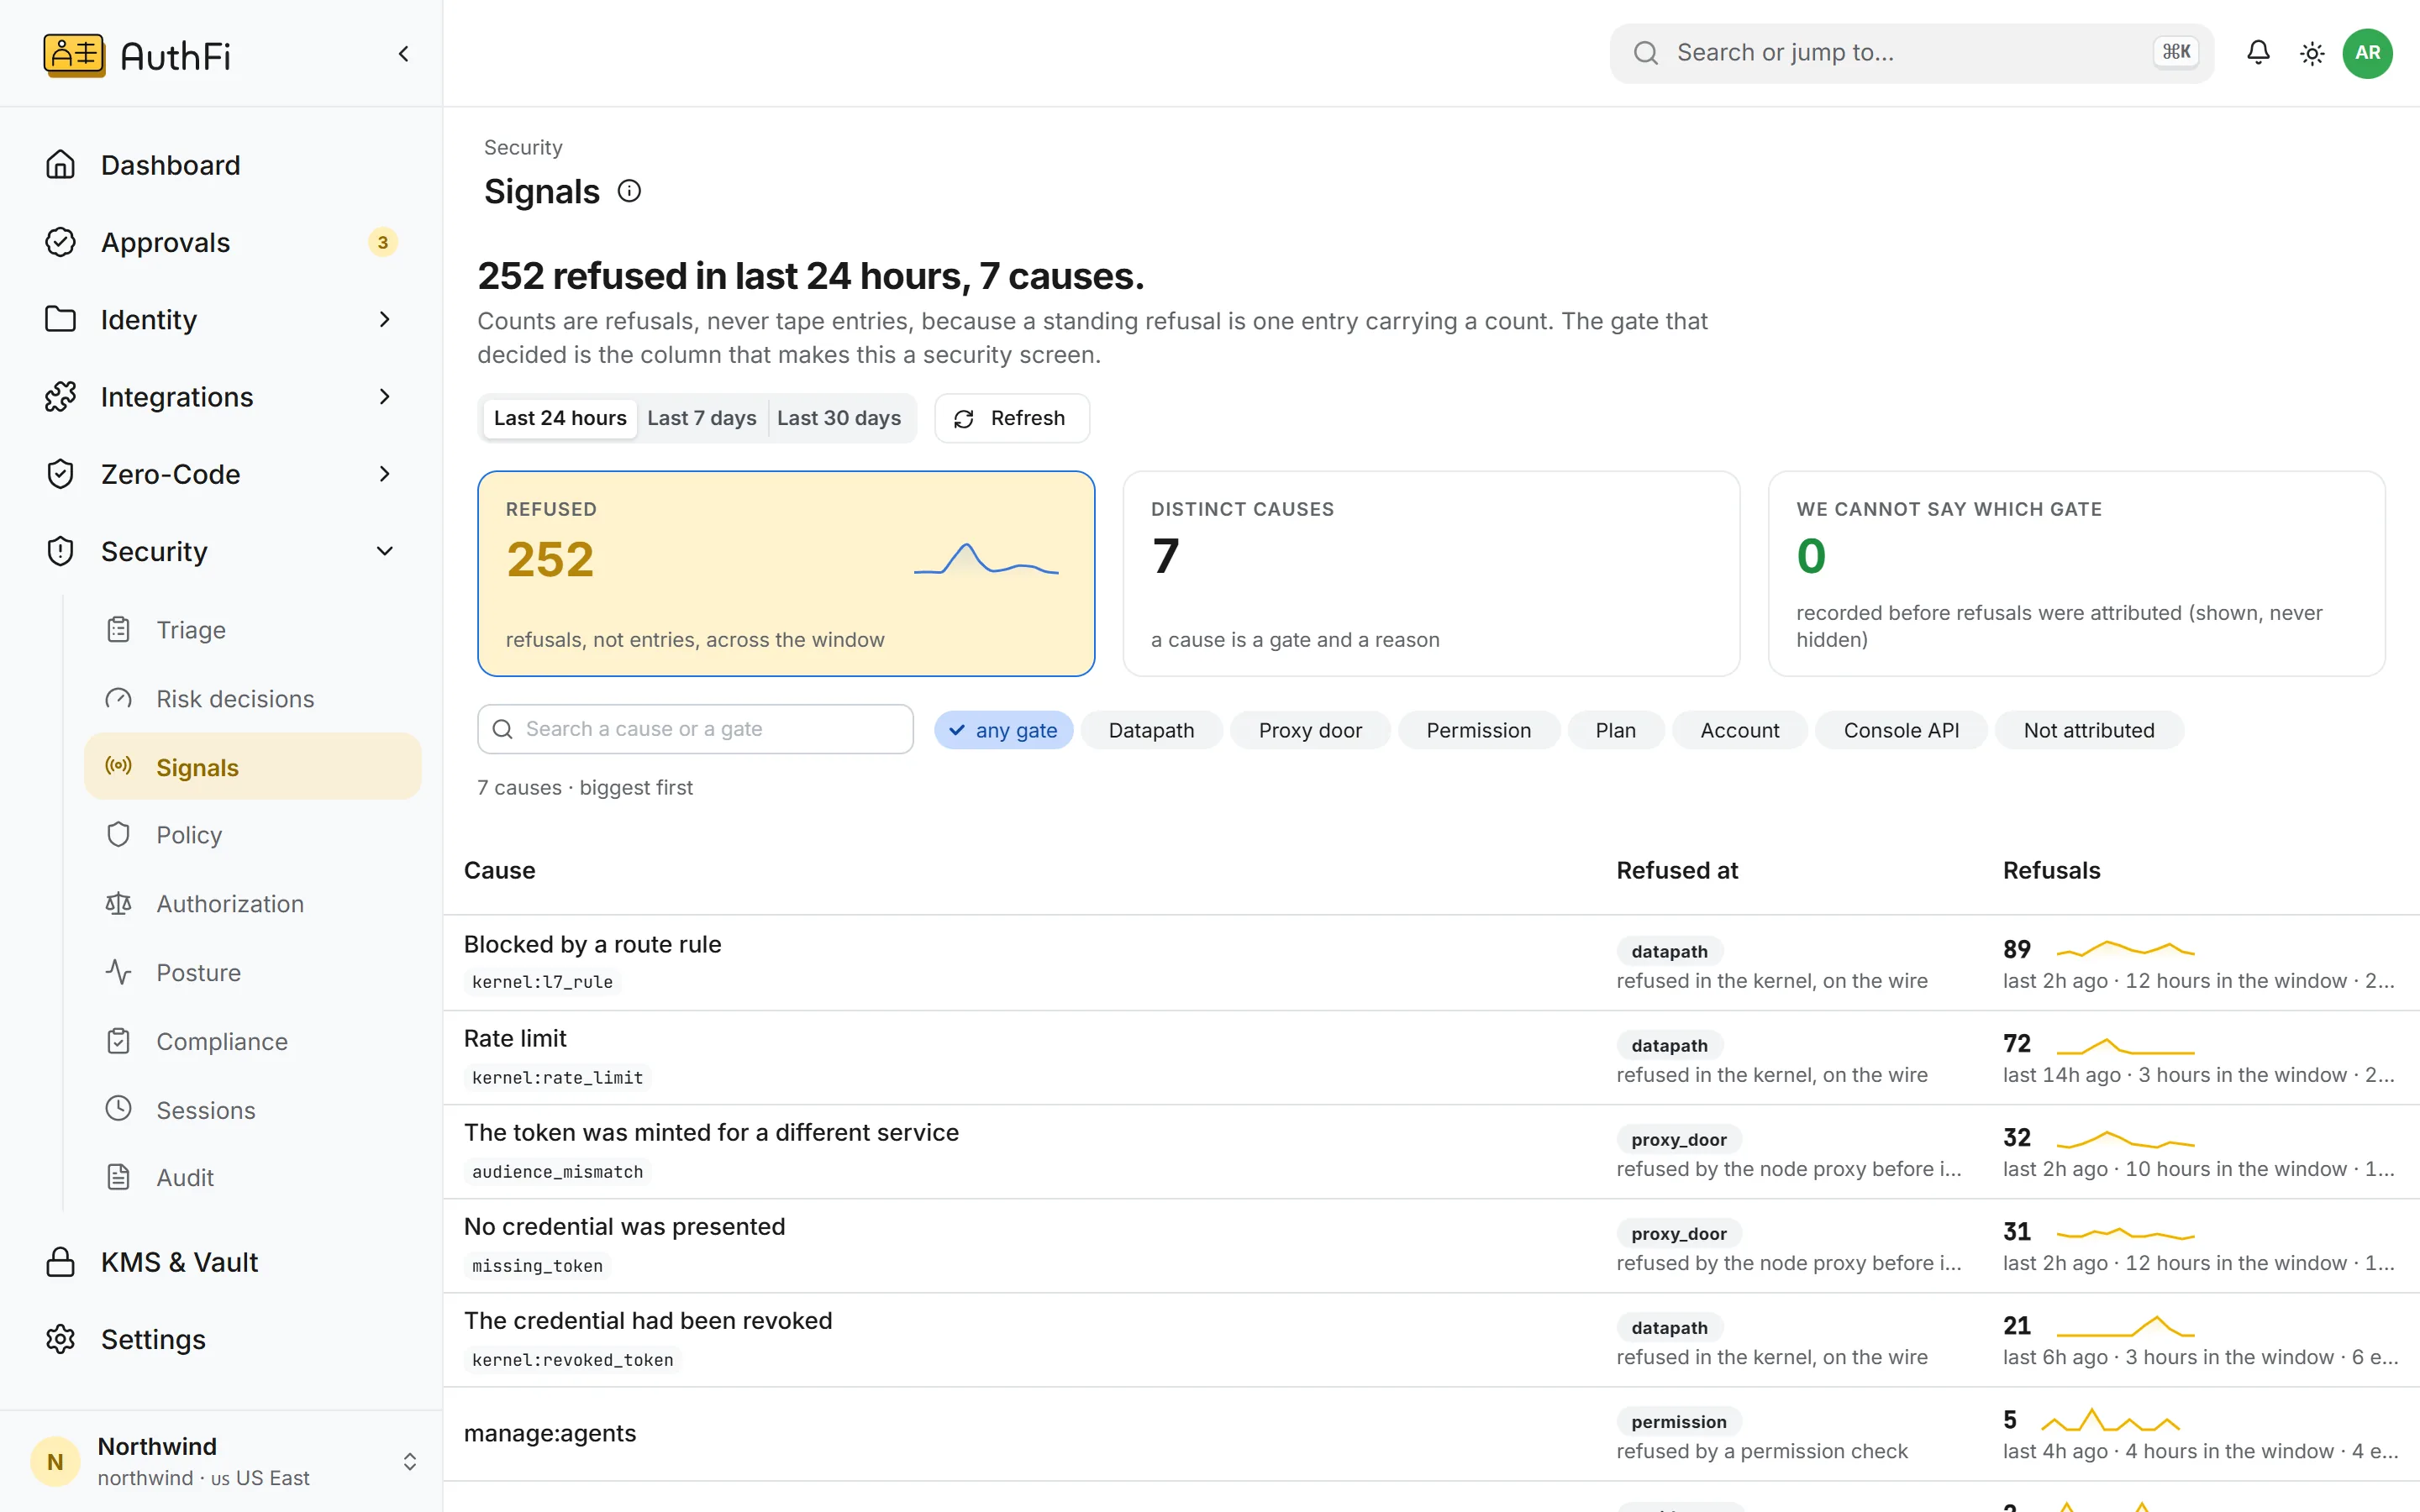Viewport: 2420px width, 1512px height.
Task: Select Signals in the Security submenu
Action: point(252,767)
